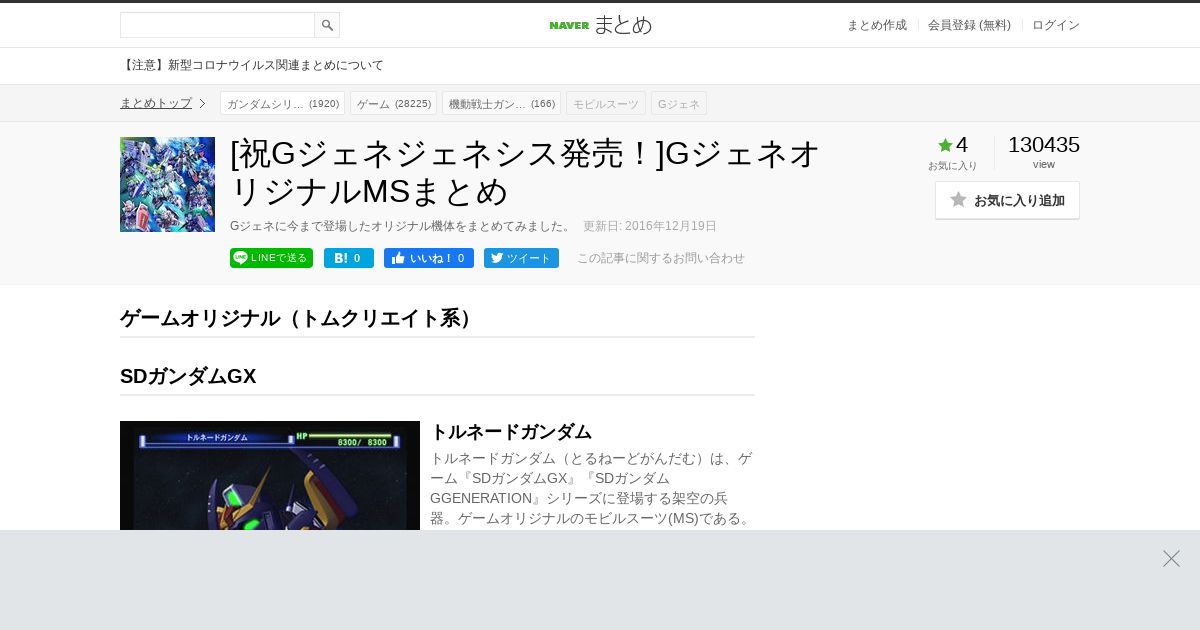Select the ゲーム (28225) tag
The width and height of the screenshot is (1200, 630).
(393, 103)
